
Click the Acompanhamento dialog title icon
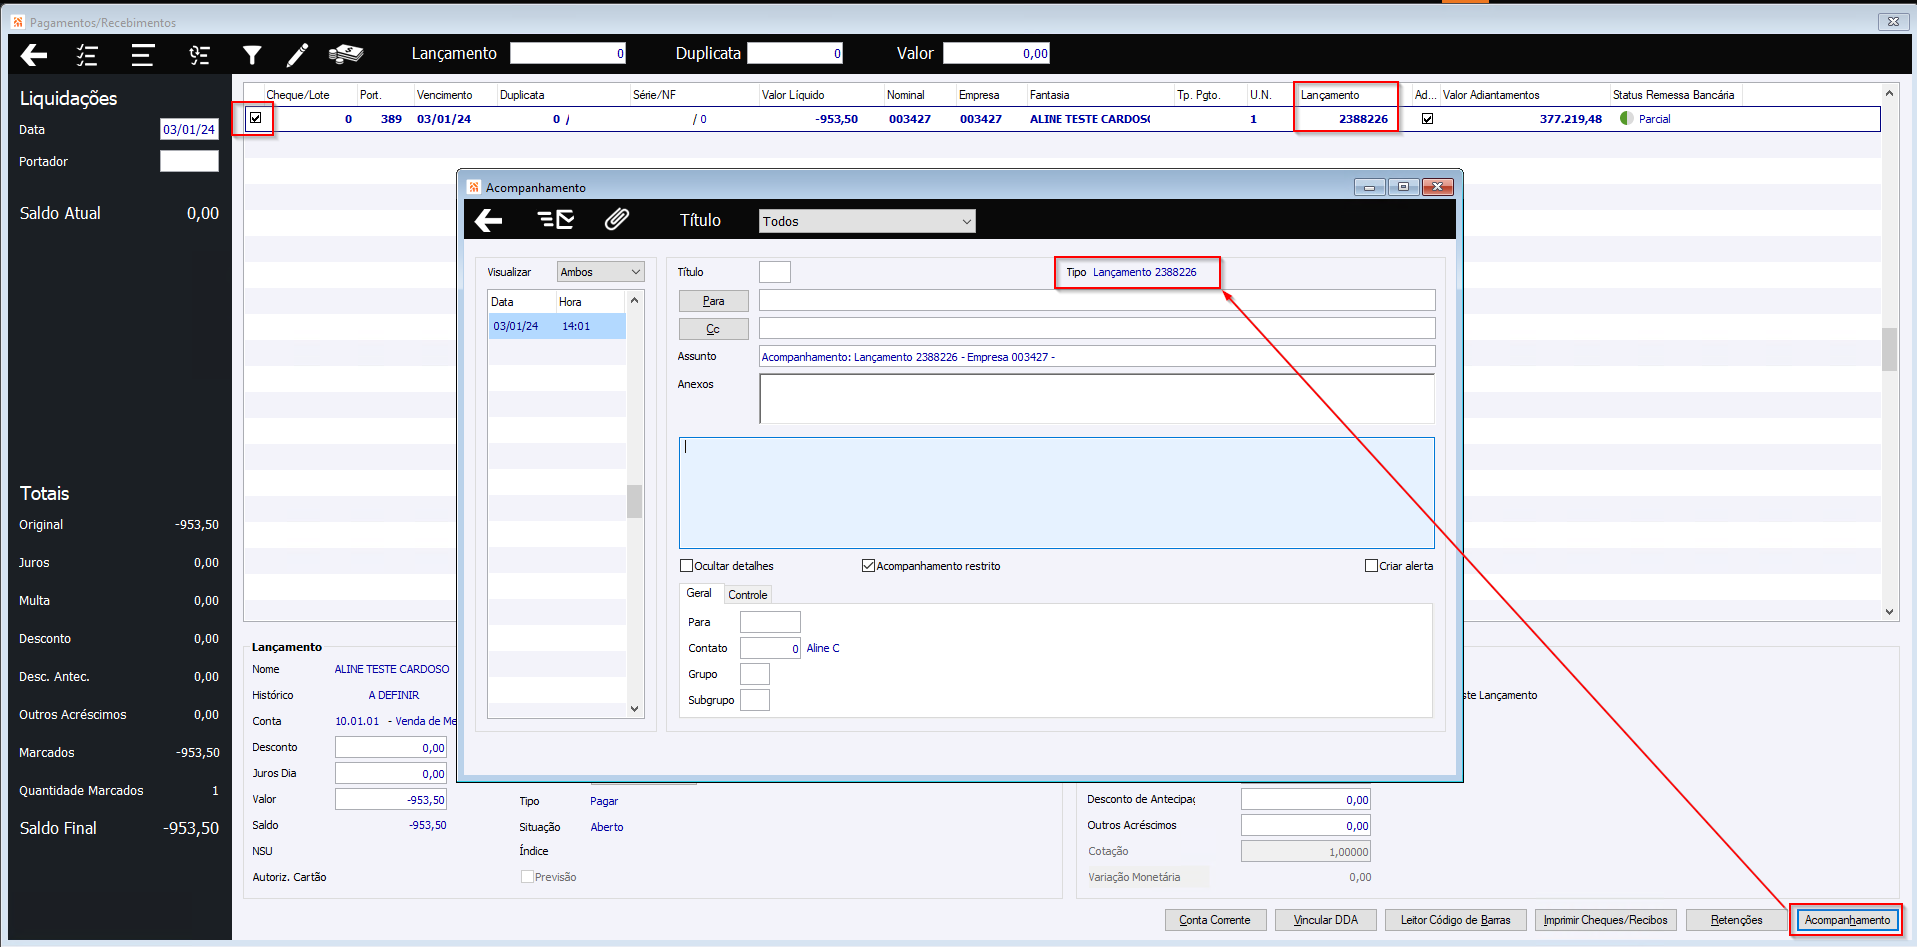474,187
